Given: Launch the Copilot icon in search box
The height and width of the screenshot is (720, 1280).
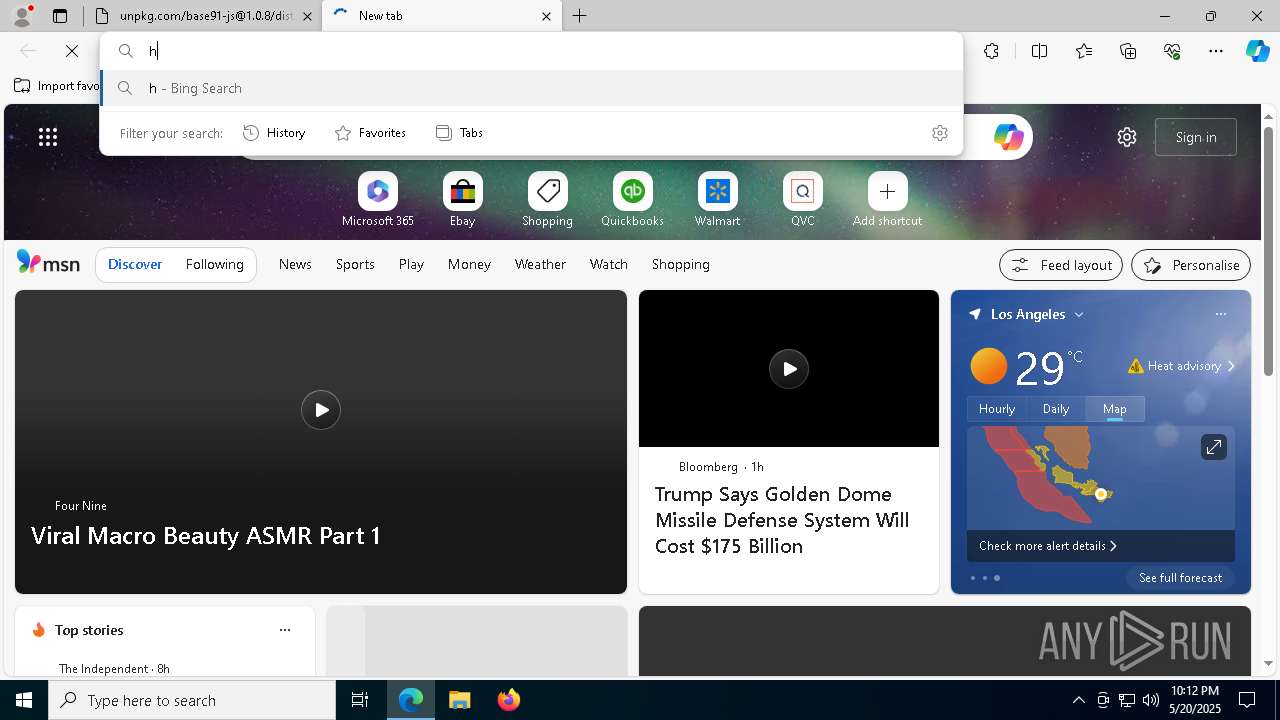Looking at the screenshot, I should pyautogui.click(x=1008, y=137).
